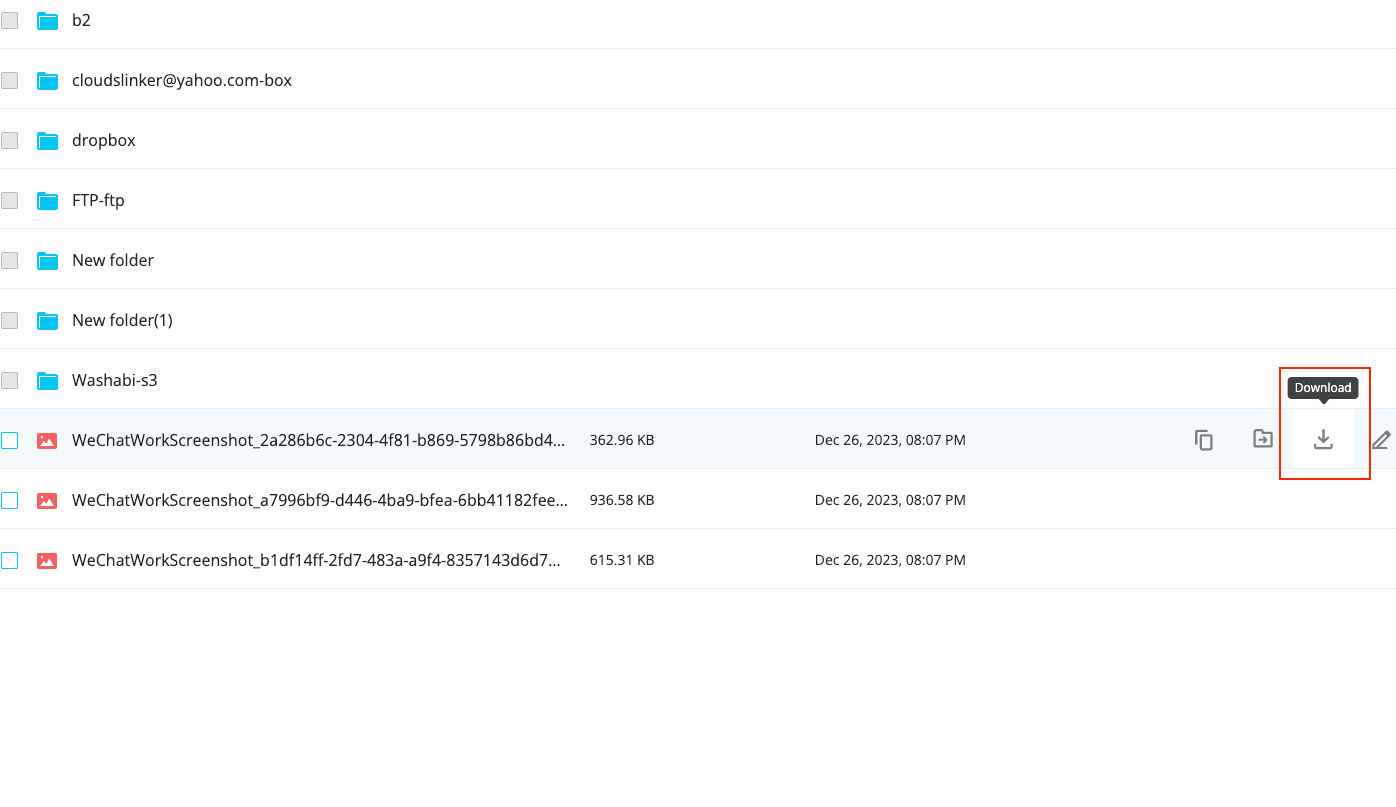Download the WeChatWorkScreenshot_2a286b6c file

pyautogui.click(x=1323, y=440)
